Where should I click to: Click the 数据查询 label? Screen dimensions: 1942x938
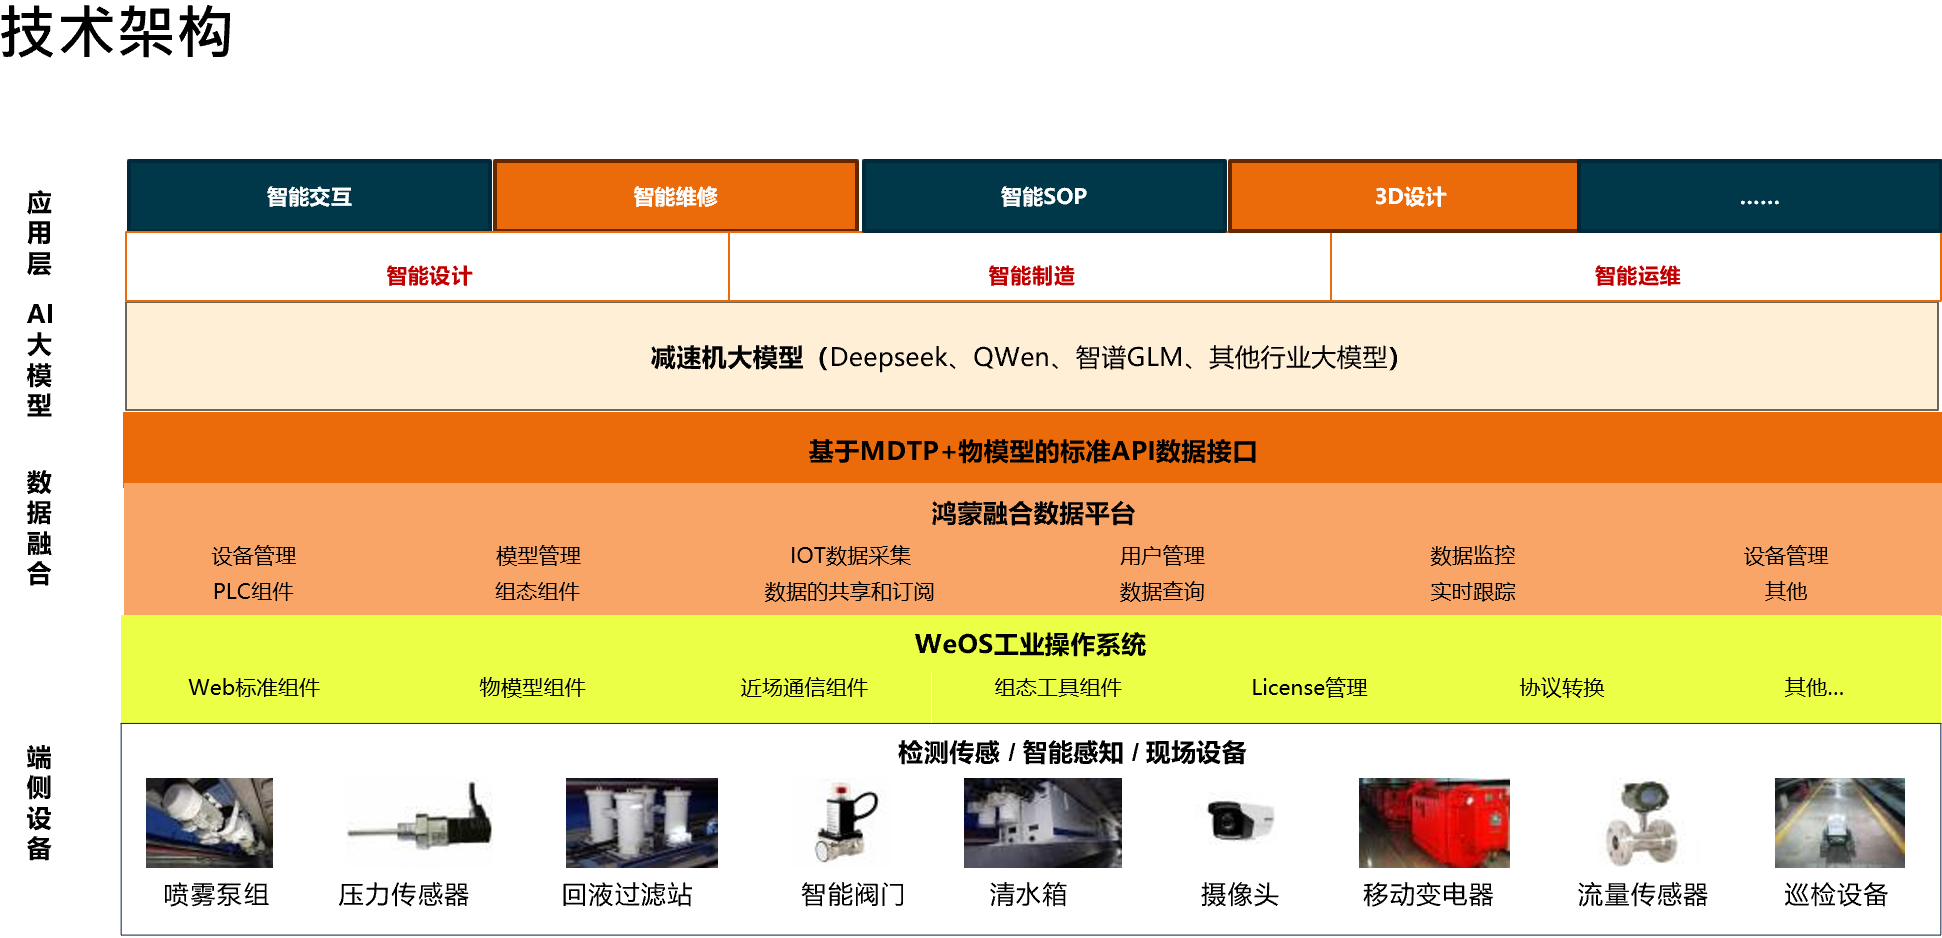pos(1162,592)
